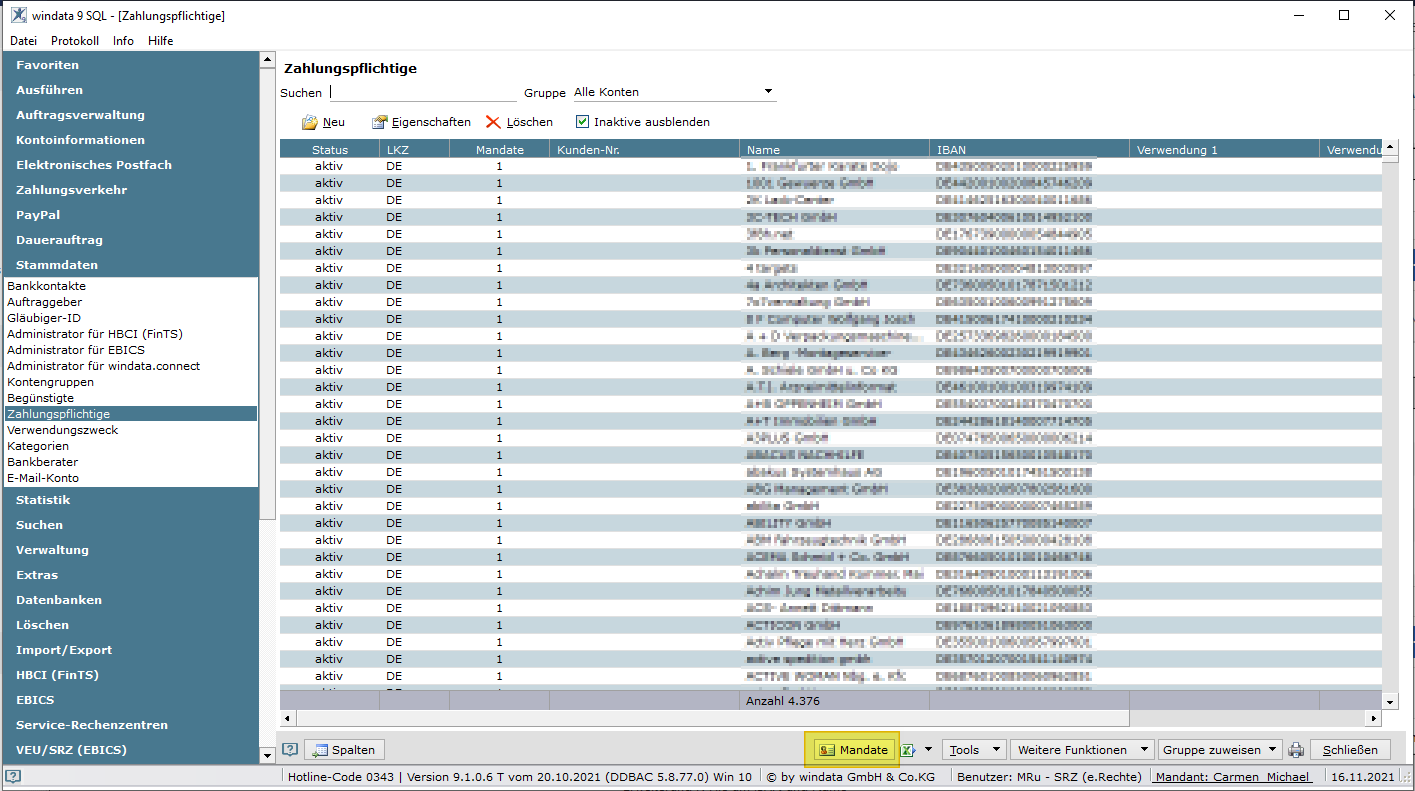
Task: Click the Anzahl 4.376 footer cell
Action: coord(835,701)
